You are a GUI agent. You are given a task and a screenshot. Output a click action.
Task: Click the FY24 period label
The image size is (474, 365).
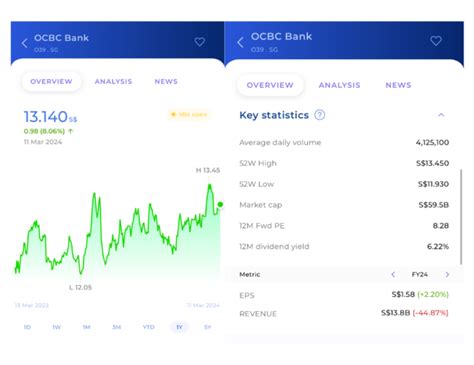pyautogui.click(x=420, y=274)
